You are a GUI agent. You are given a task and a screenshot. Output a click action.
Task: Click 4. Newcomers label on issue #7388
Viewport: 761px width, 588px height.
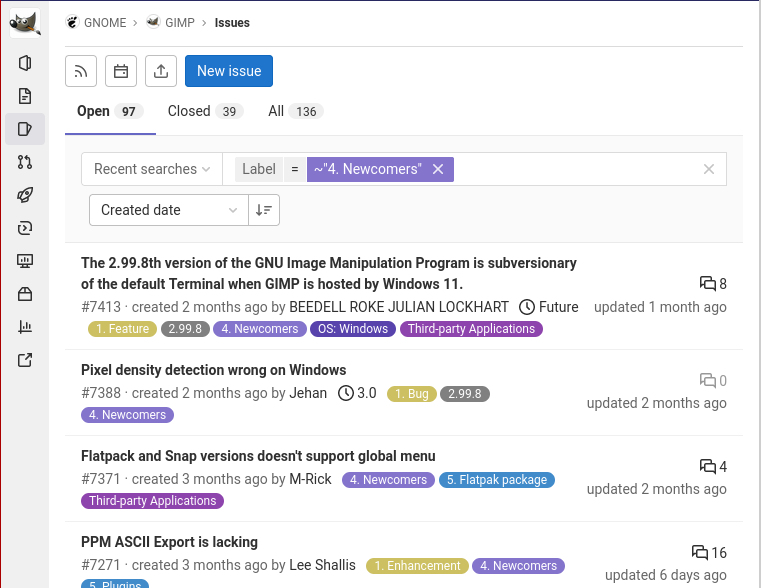pos(127,415)
